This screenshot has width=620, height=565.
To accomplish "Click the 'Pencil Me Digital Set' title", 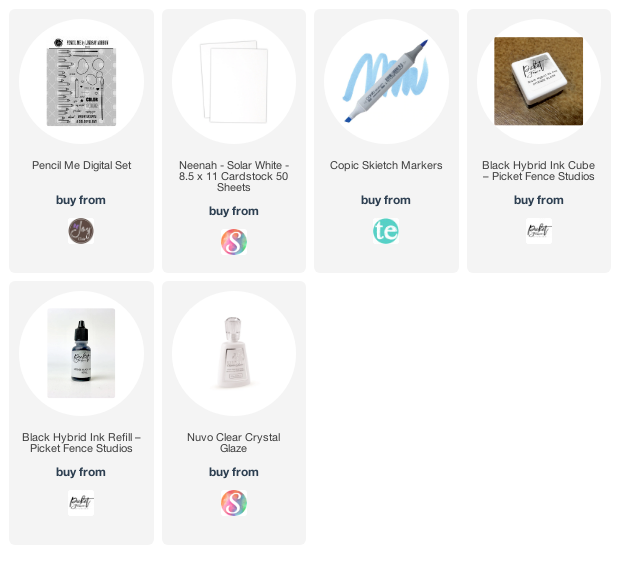I will pos(81,165).
